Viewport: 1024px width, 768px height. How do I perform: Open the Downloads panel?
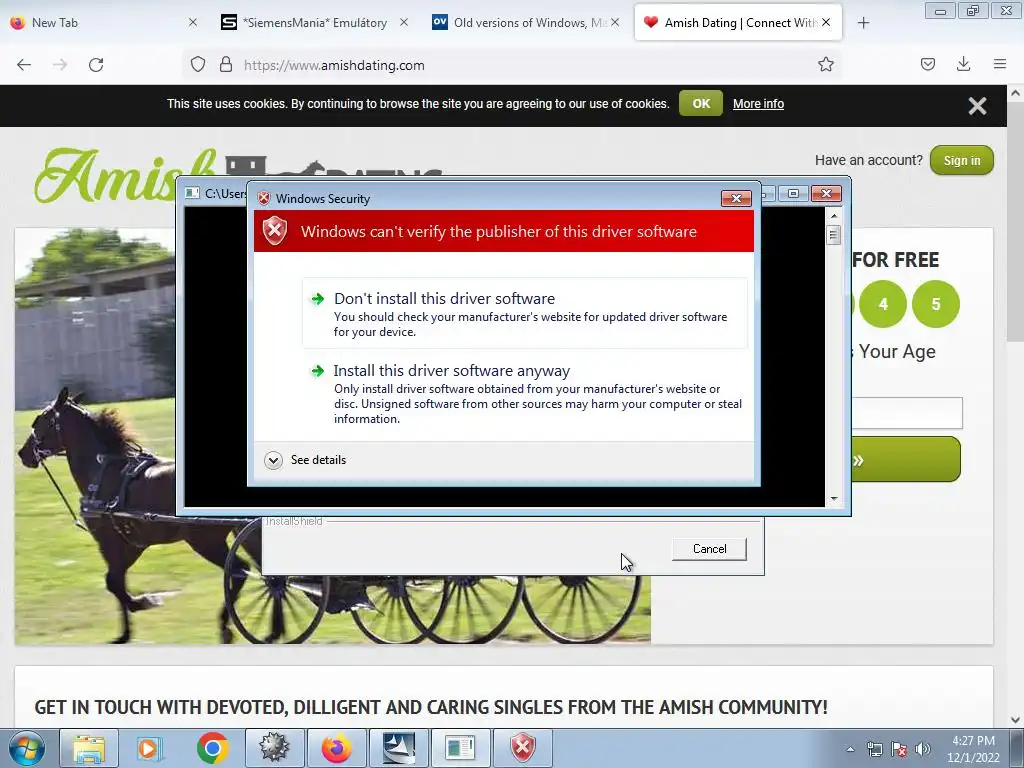[963, 64]
